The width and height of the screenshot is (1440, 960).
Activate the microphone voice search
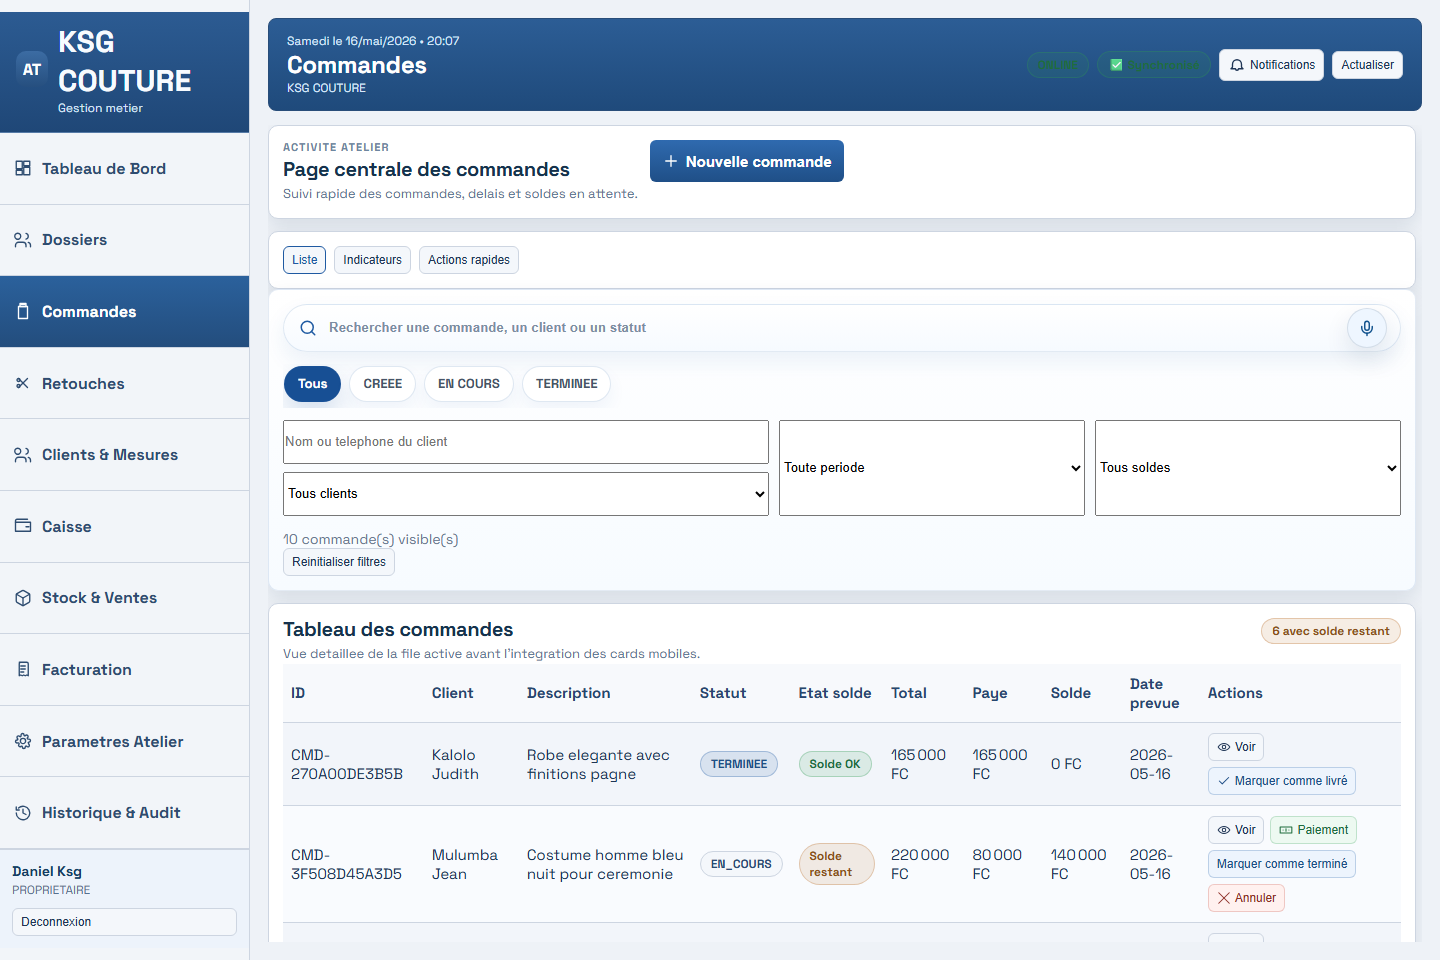[1367, 328]
